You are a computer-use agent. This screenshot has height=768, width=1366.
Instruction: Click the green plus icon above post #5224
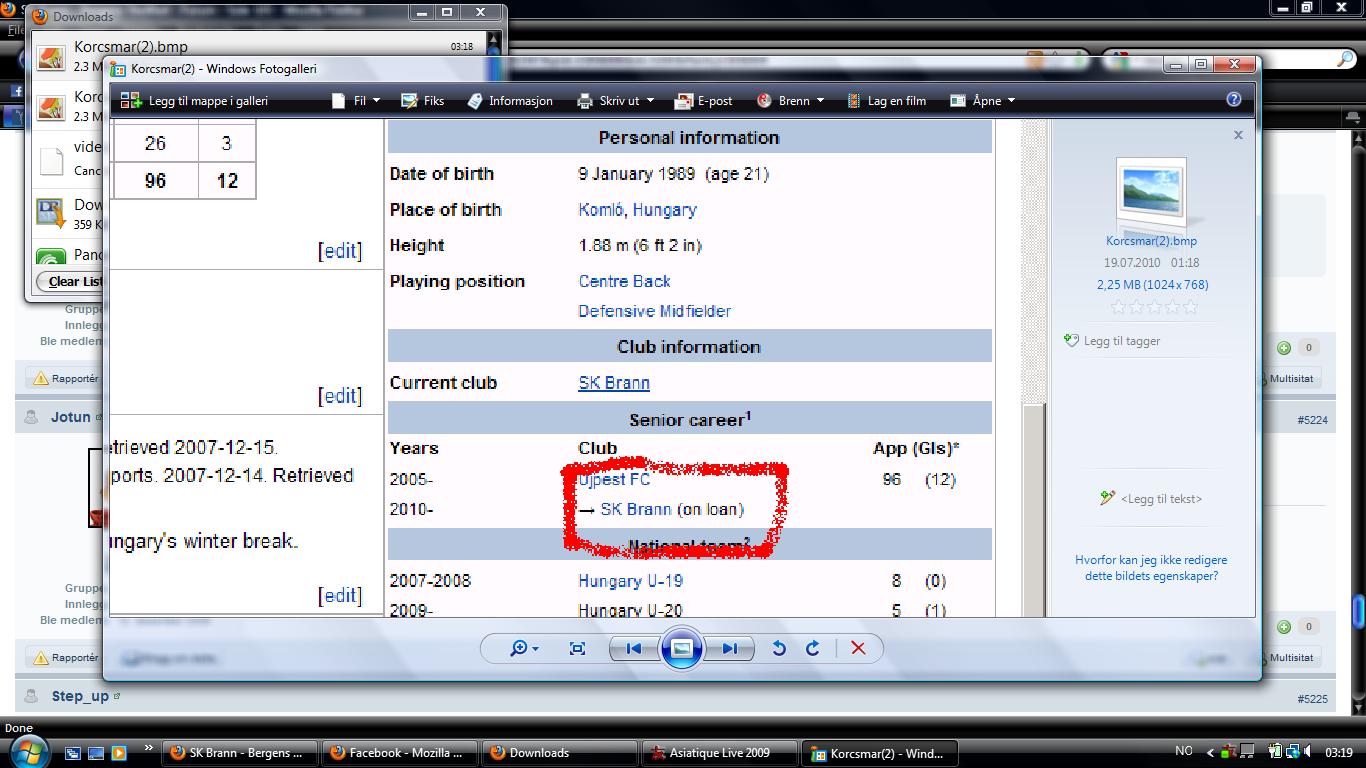pyautogui.click(x=1284, y=348)
